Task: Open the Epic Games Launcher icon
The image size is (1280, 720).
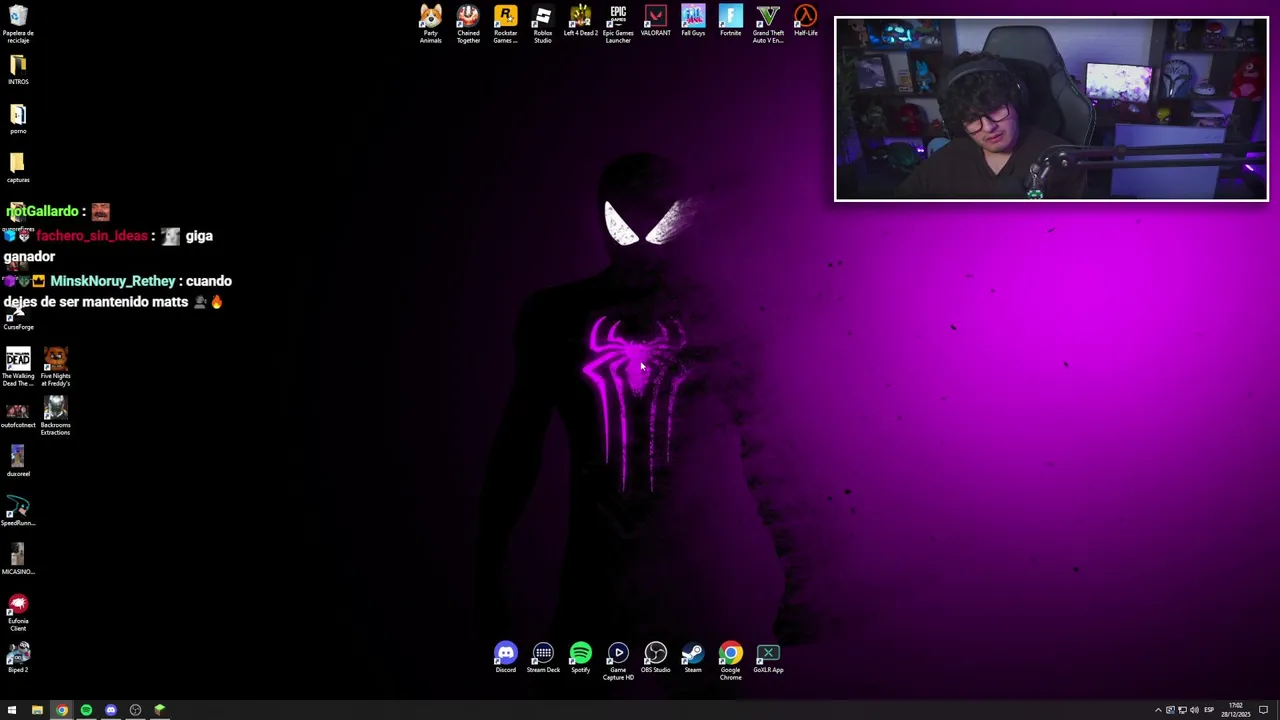Action: [x=618, y=24]
